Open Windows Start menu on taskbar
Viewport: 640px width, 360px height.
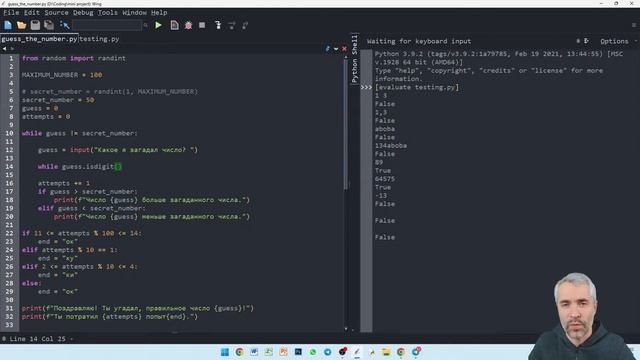[x=224, y=352]
